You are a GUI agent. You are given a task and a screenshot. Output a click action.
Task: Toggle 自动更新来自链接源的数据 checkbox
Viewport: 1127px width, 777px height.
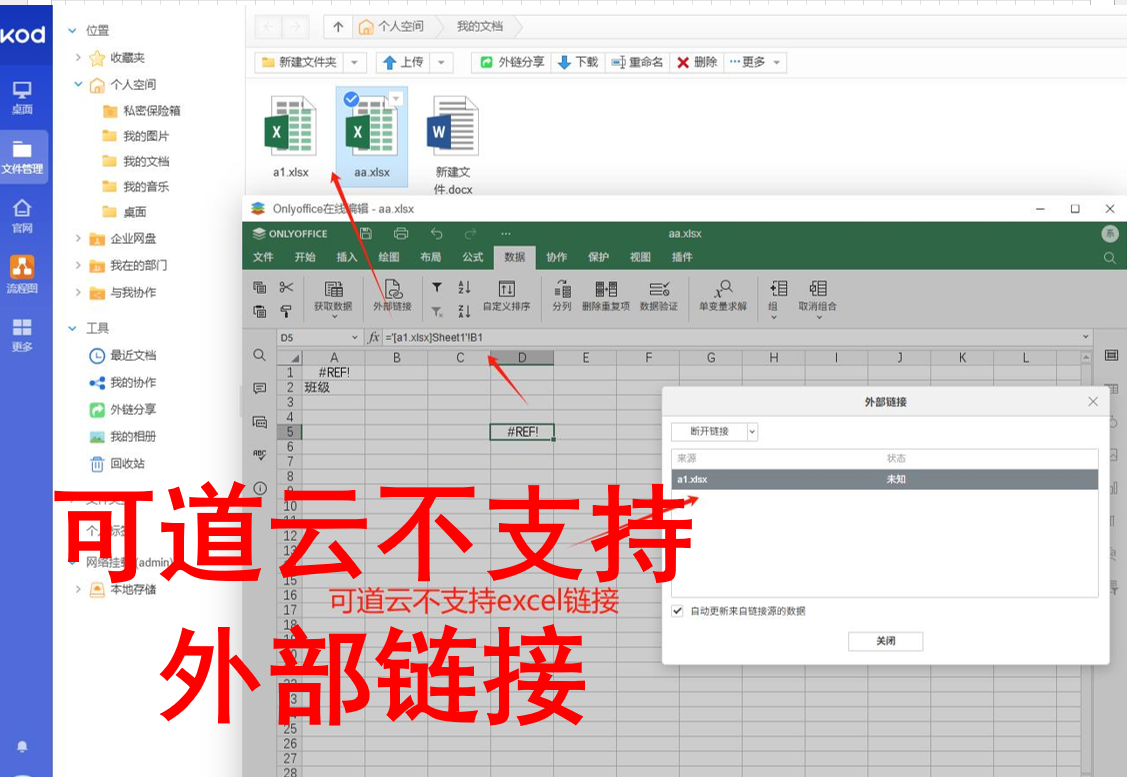[677, 611]
